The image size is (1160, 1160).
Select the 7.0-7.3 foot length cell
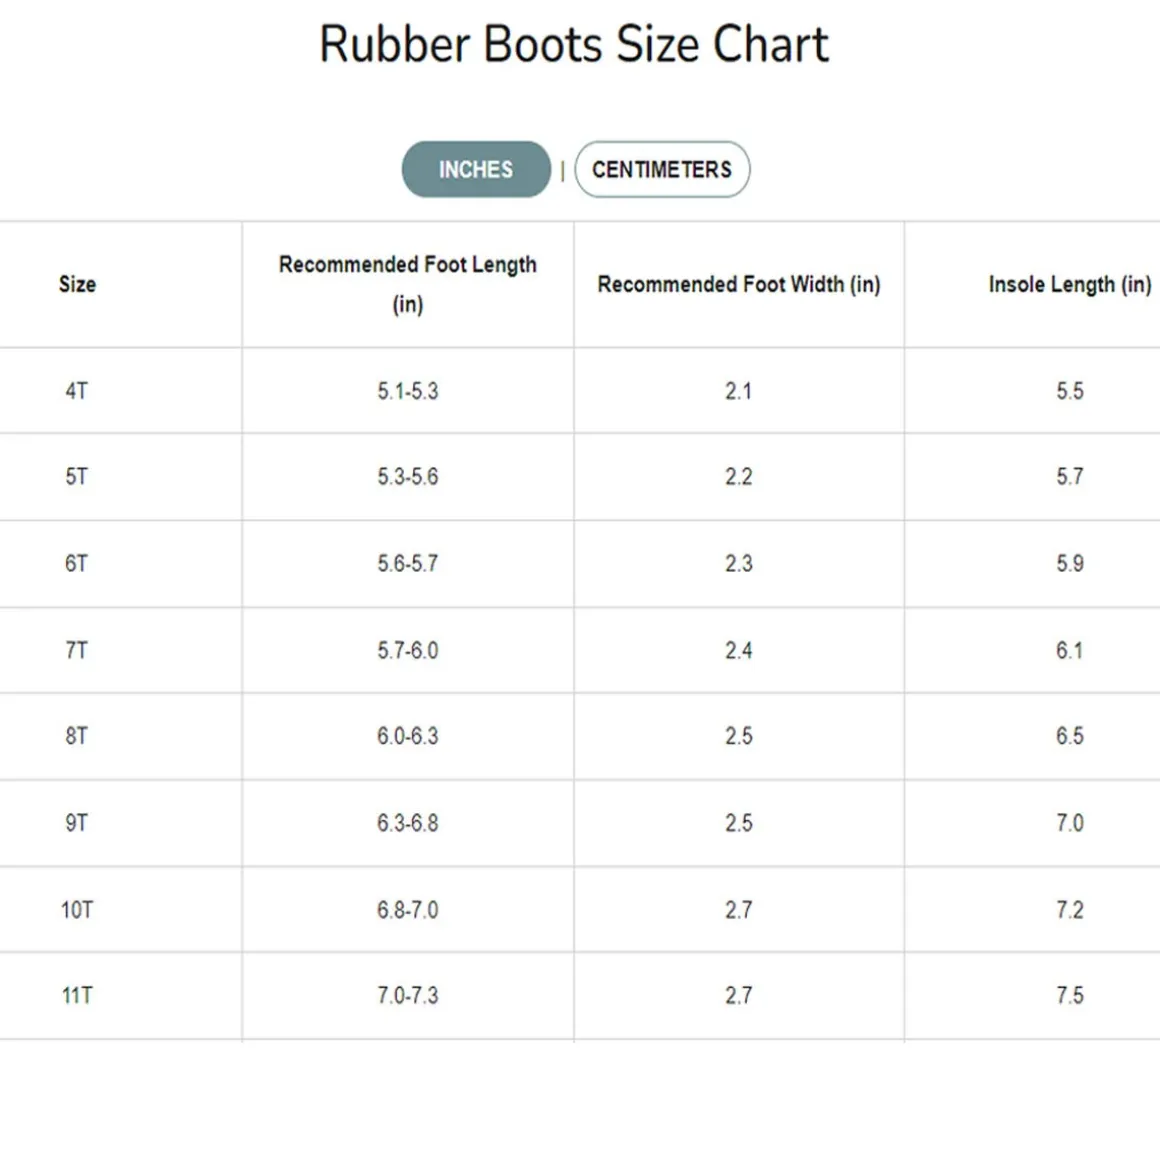(407, 996)
